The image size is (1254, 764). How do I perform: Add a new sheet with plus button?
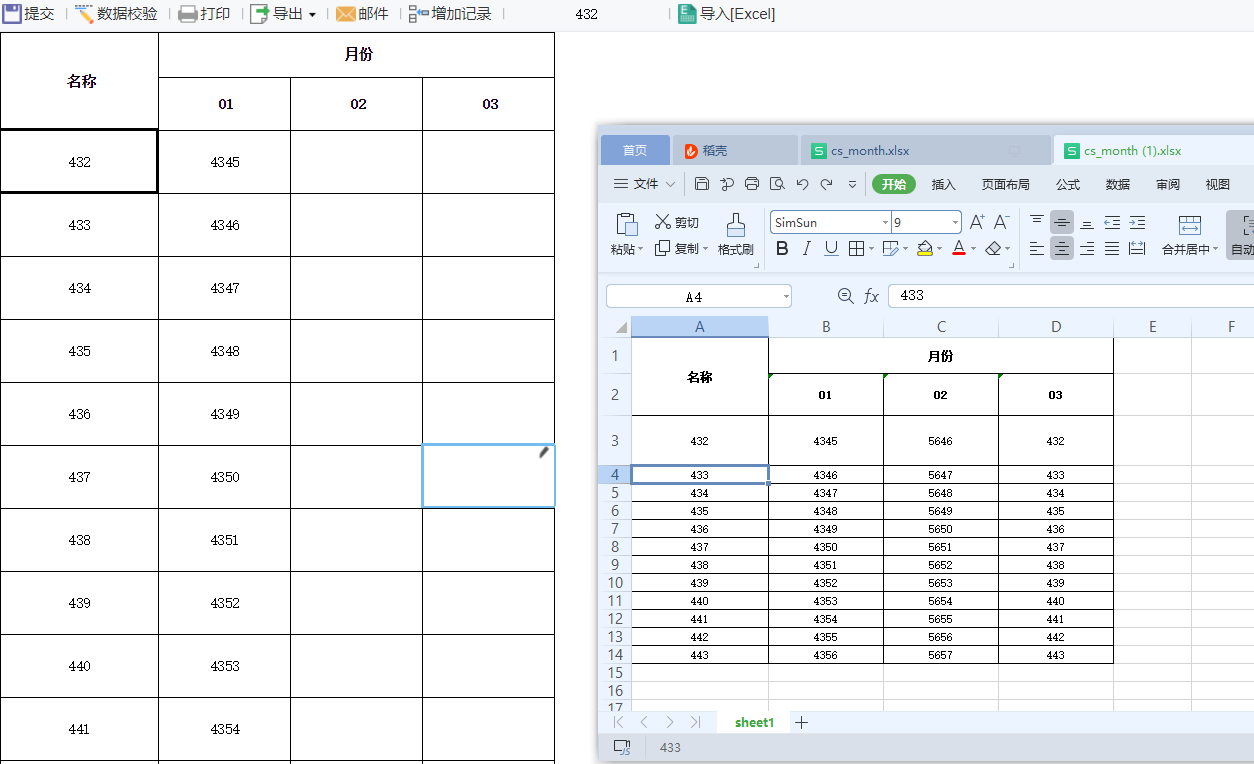tap(801, 722)
